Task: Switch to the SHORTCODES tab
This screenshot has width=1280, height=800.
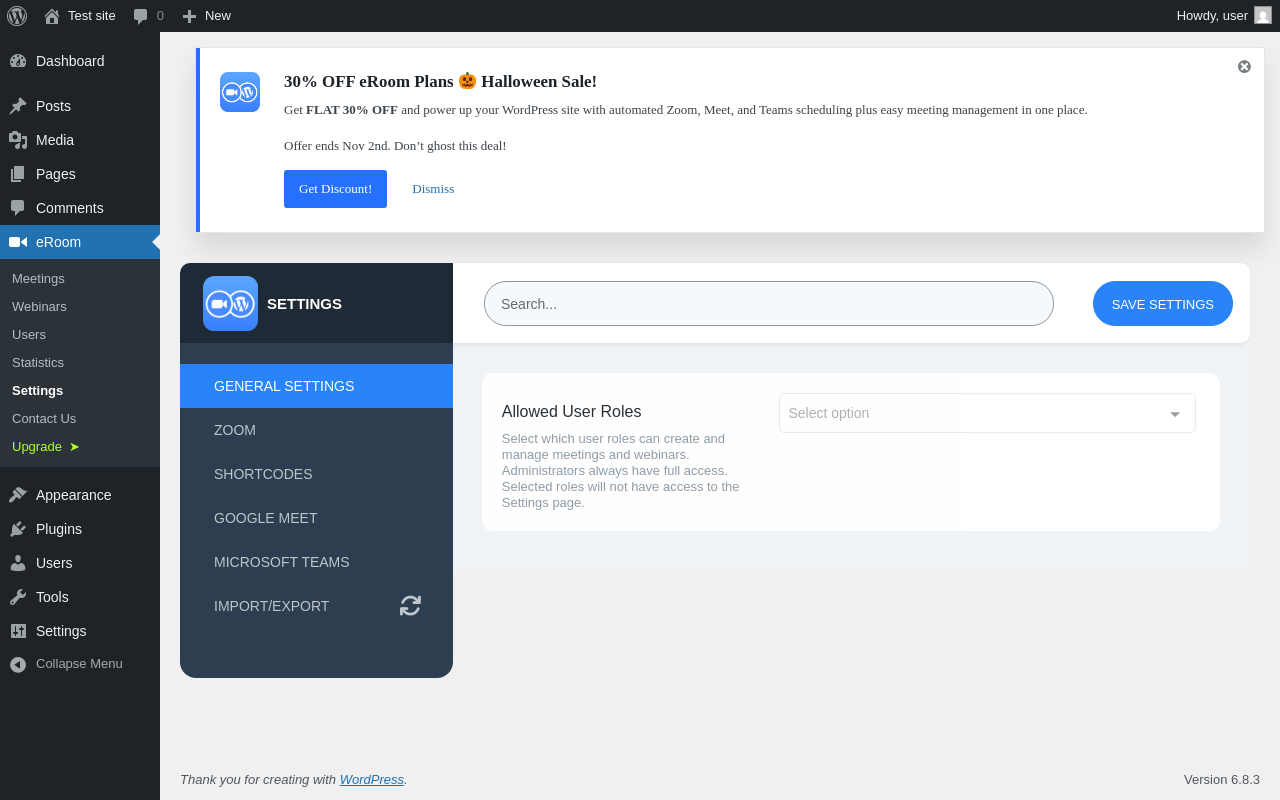Action: (x=316, y=474)
